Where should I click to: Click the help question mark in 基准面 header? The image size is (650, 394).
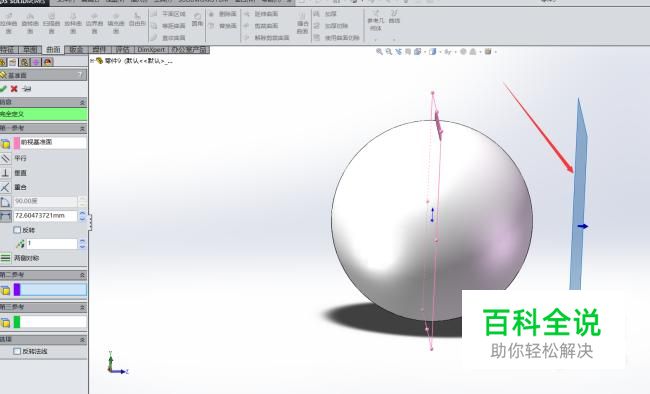[x=80, y=75]
